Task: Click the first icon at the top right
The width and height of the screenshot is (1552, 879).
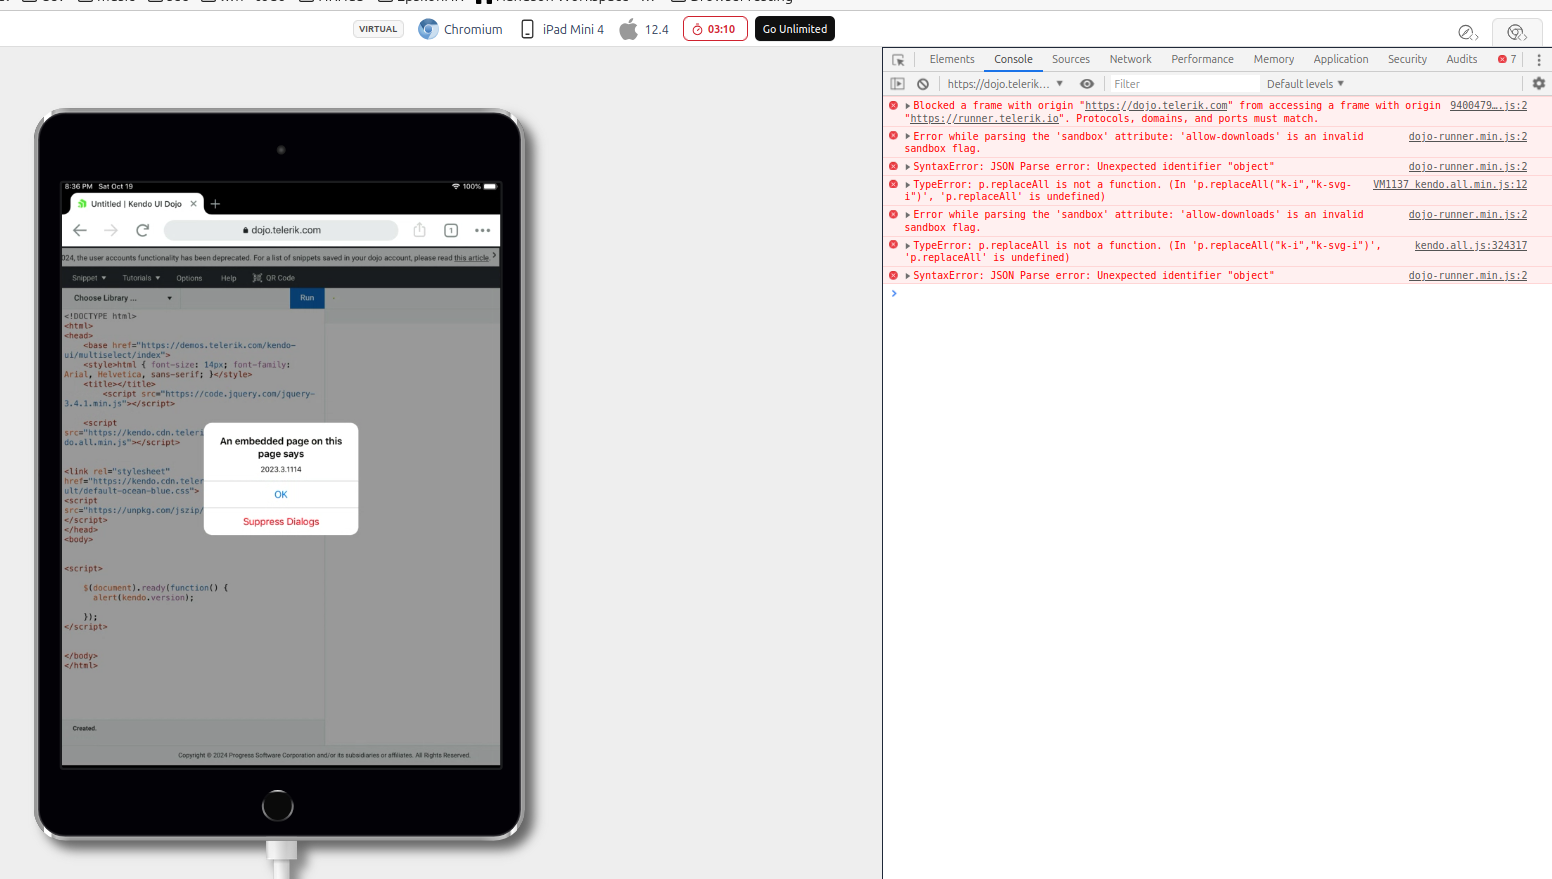Action: 1468,33
